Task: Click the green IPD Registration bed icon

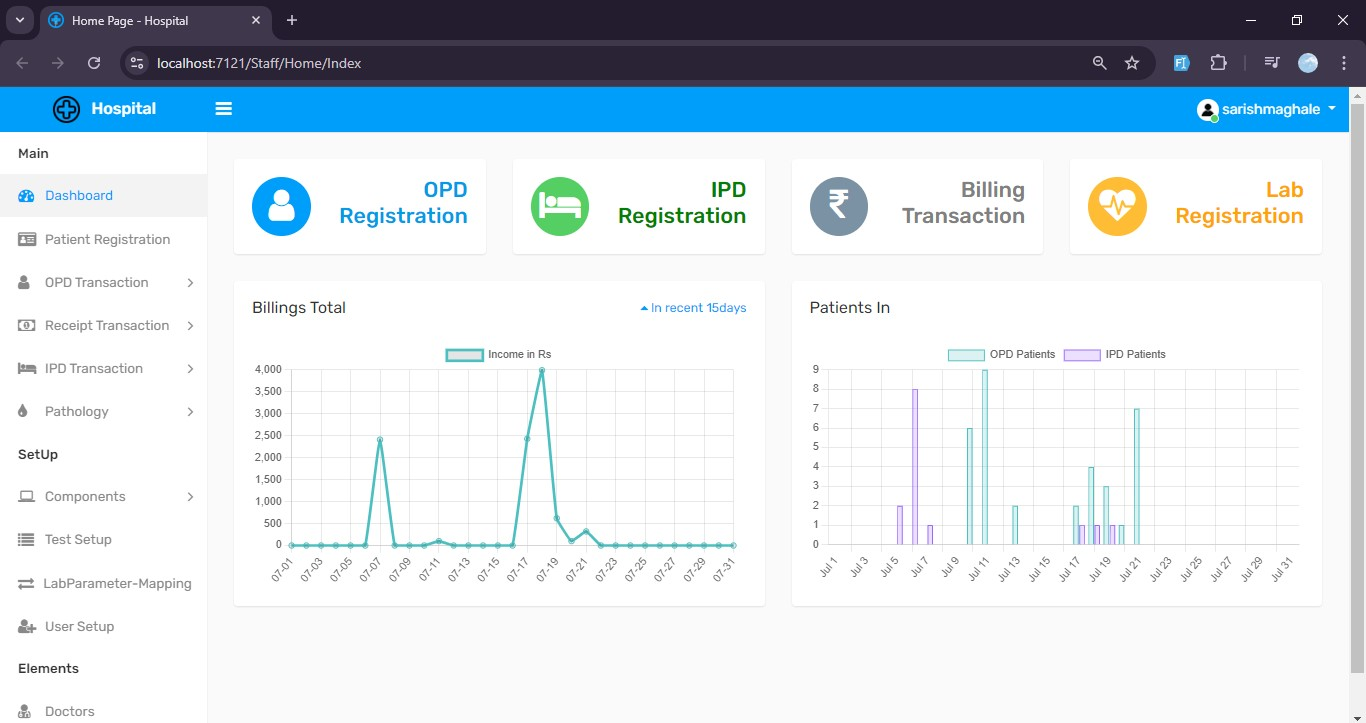Action: (x=560, y=206)
